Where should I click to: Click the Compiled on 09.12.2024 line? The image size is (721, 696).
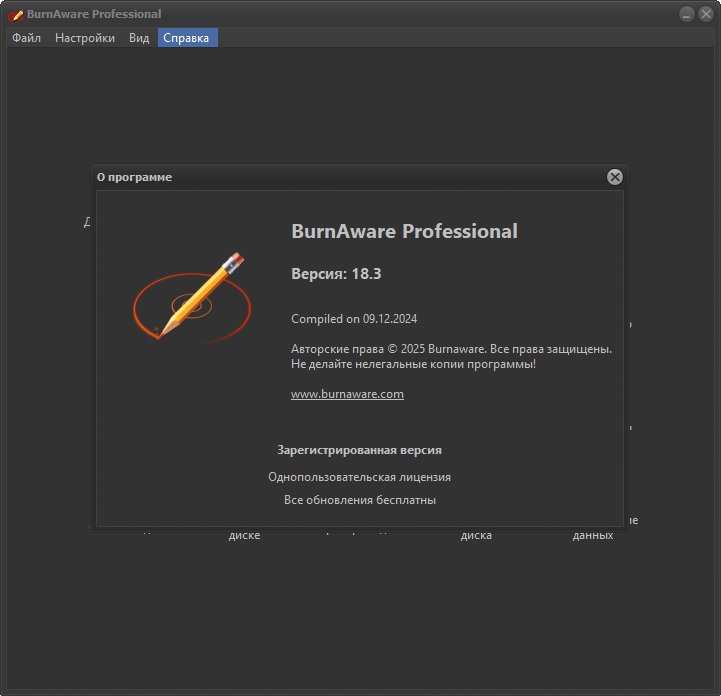[354, 319]
